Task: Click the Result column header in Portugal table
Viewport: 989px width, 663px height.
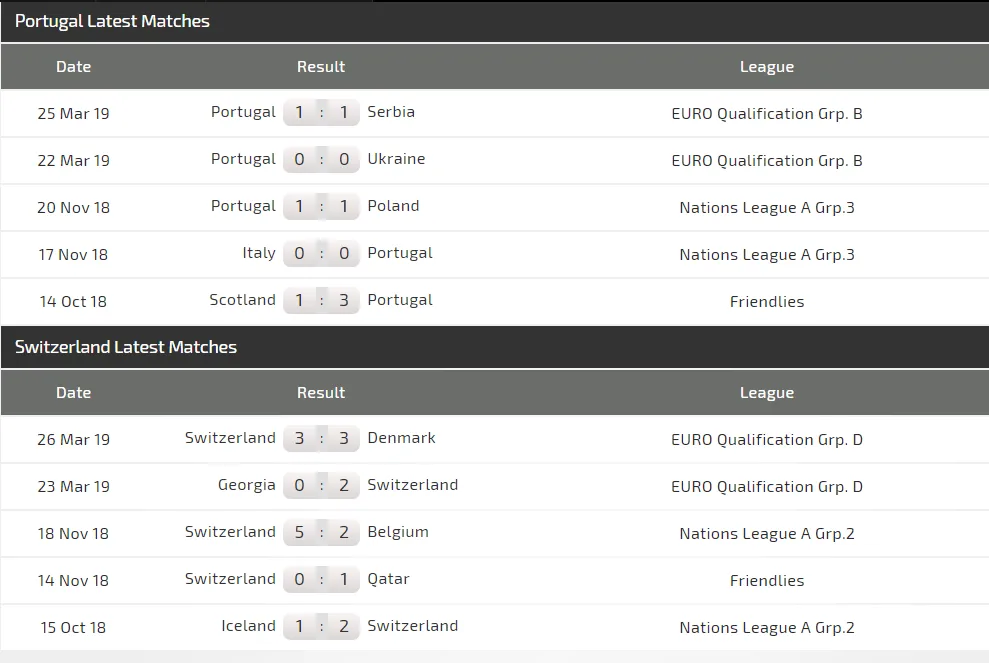Action: [x=321, y=67]
